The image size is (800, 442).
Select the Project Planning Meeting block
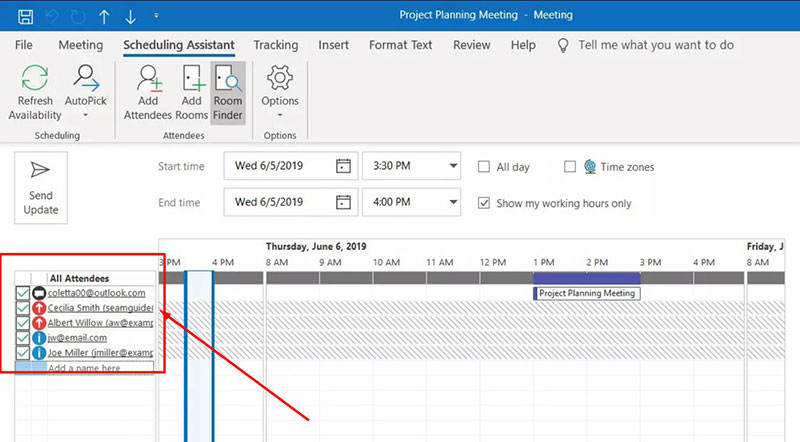point(587,293)
